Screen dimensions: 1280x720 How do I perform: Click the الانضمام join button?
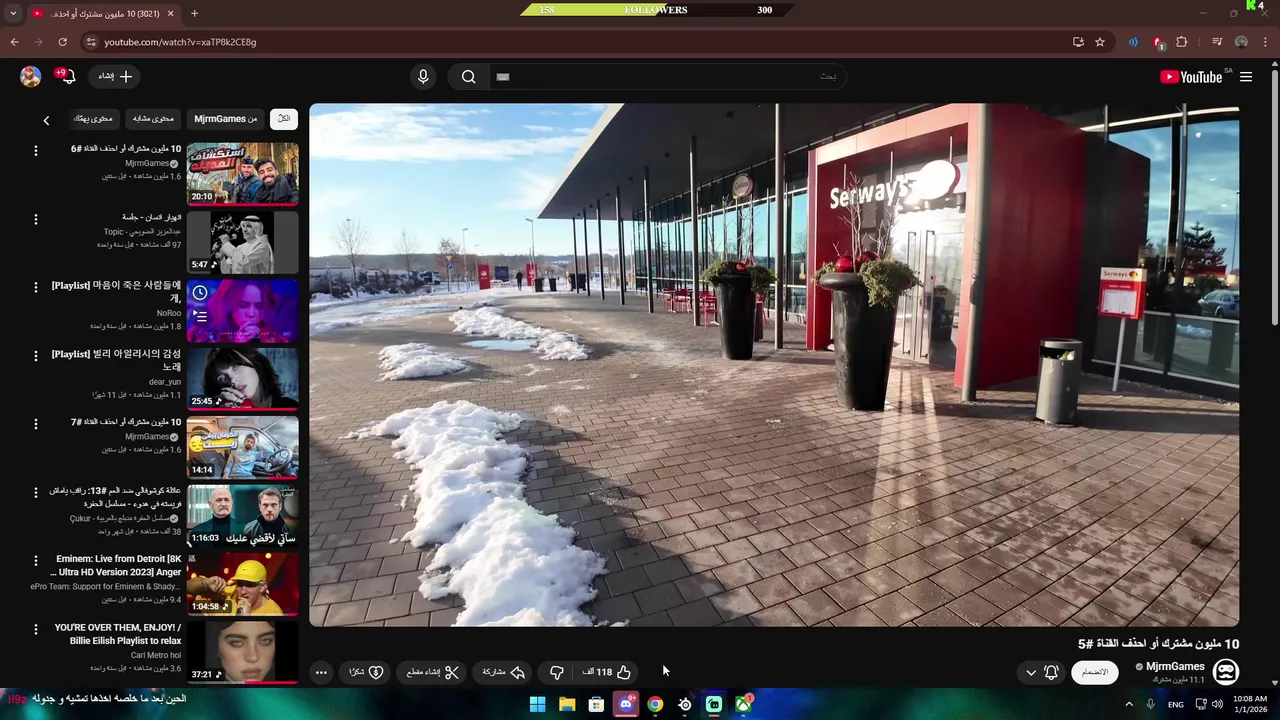[x=1095, y=672]
